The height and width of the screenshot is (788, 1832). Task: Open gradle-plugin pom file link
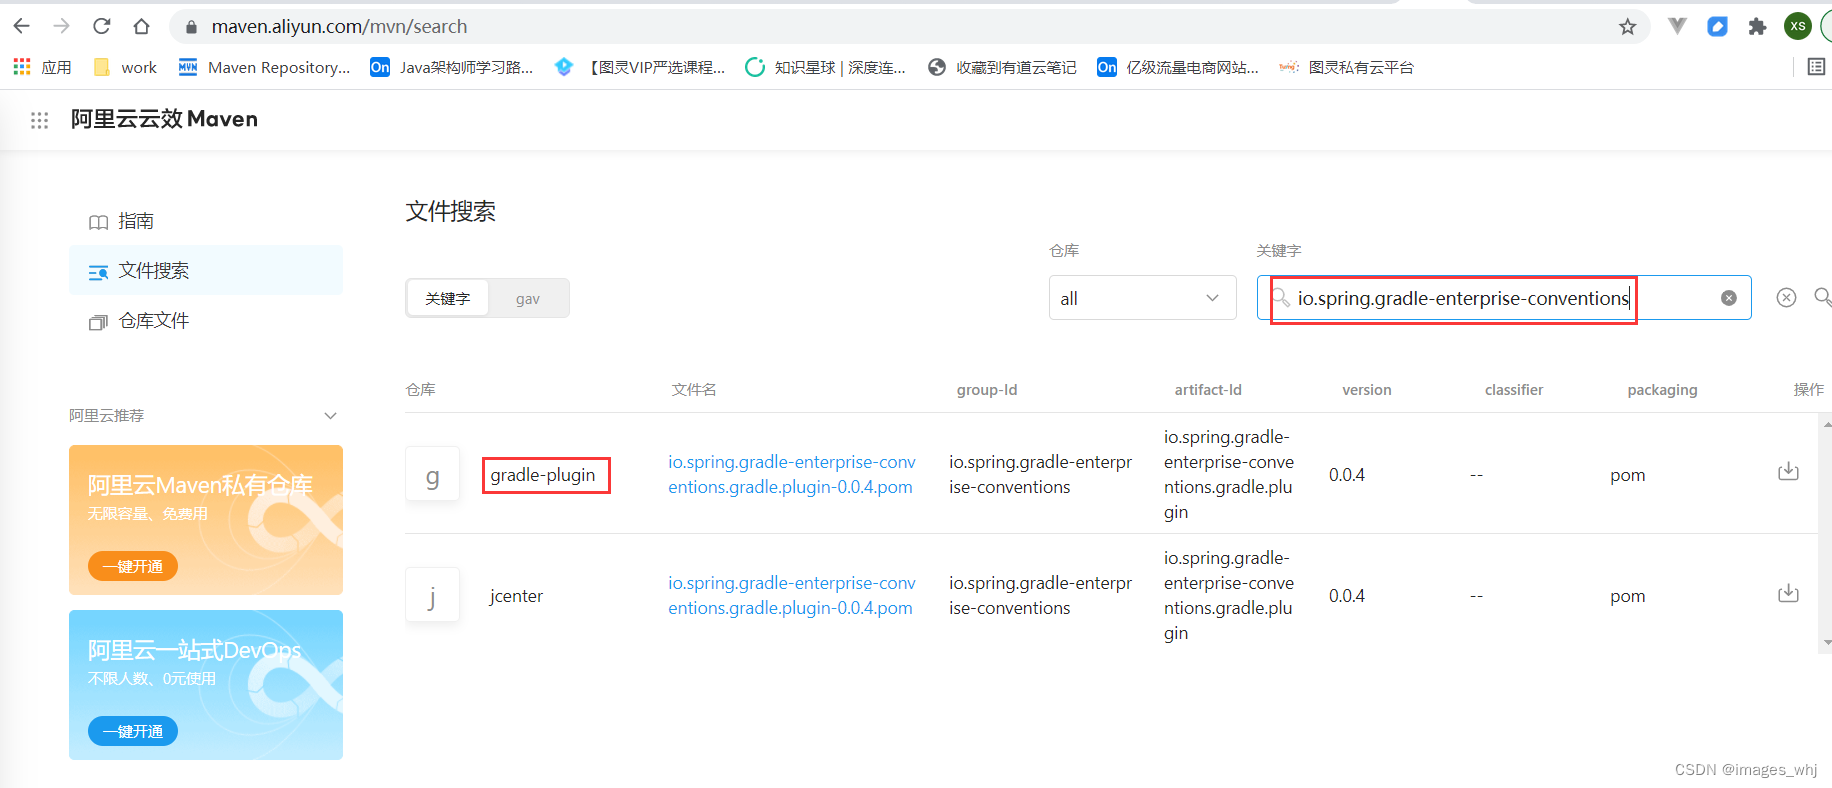coord(792,474)
